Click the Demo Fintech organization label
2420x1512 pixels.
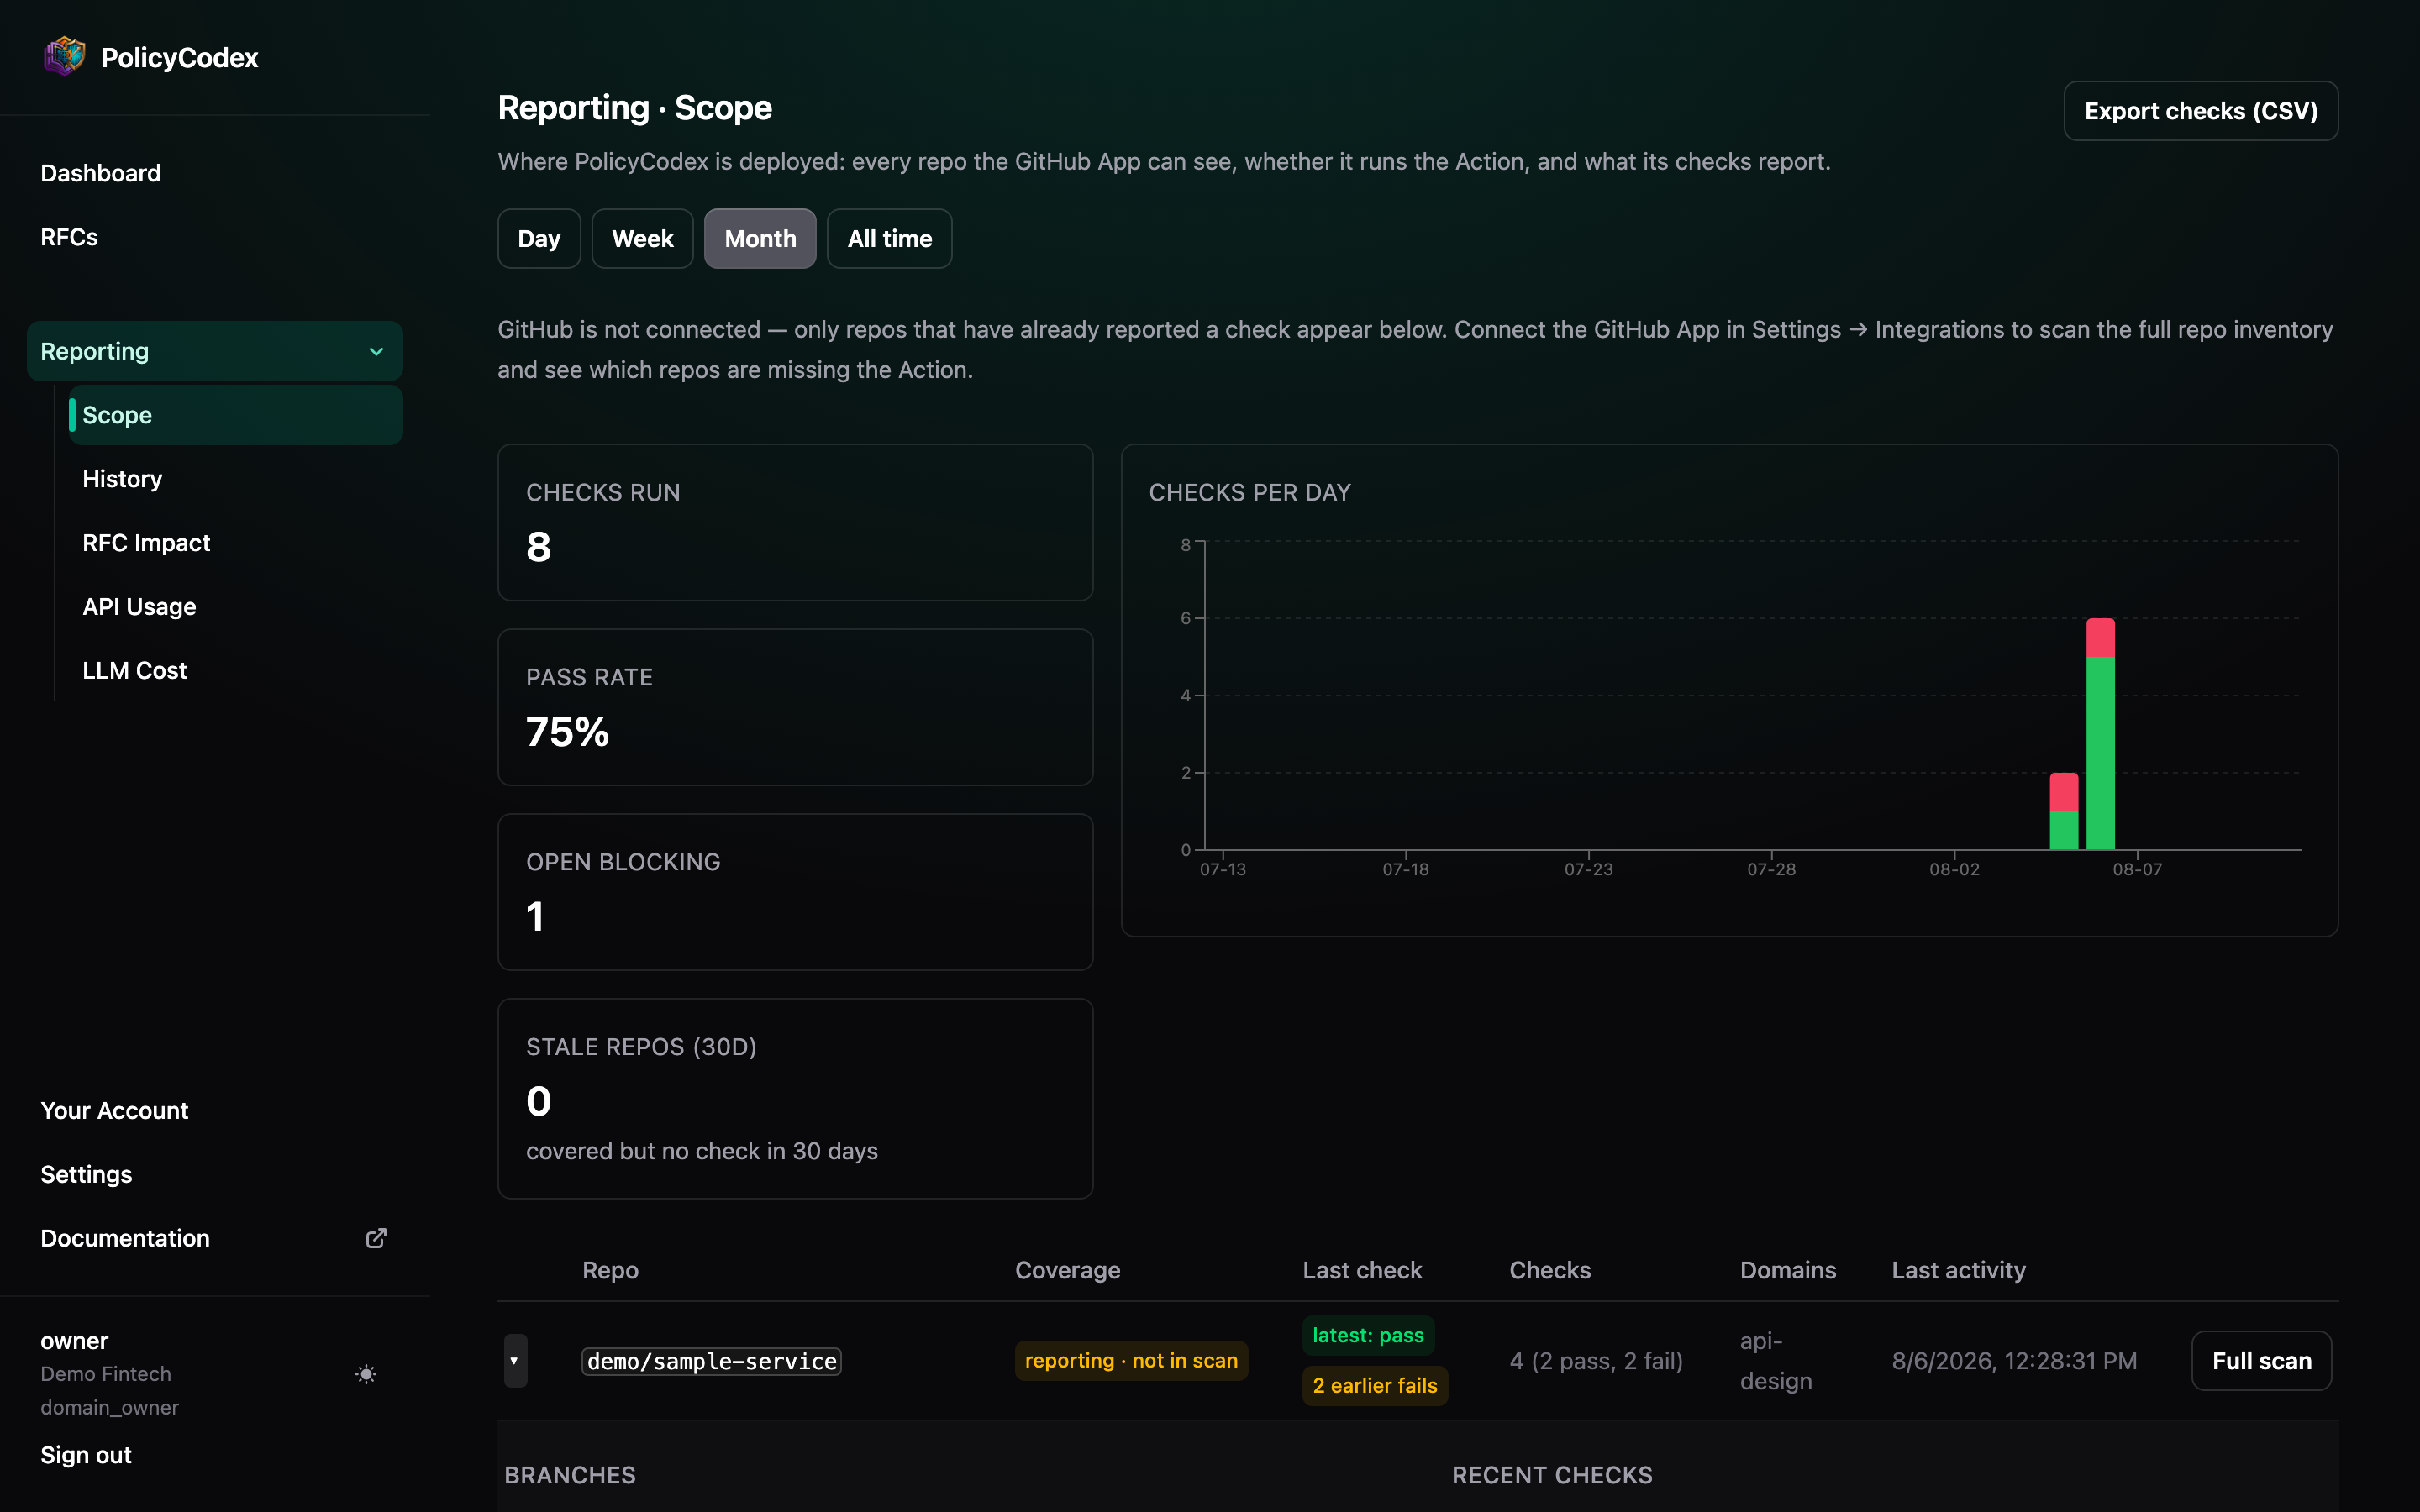point(106,1374)
